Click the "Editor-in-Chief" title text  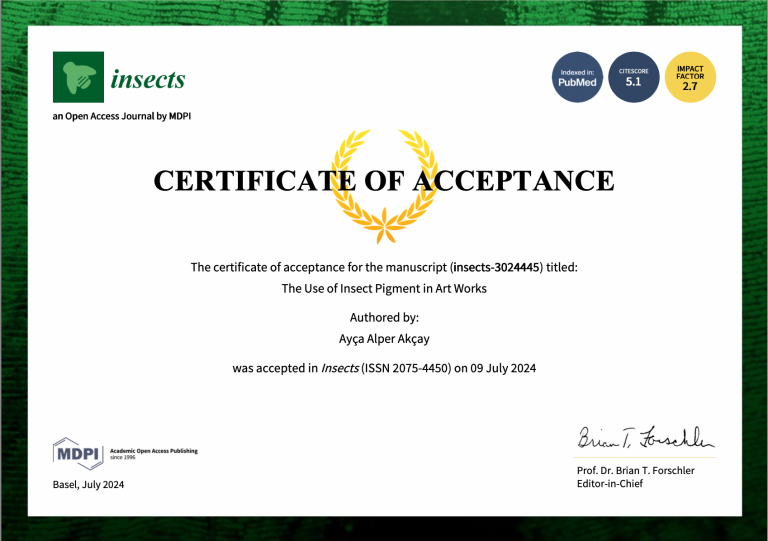coord(610,484)
